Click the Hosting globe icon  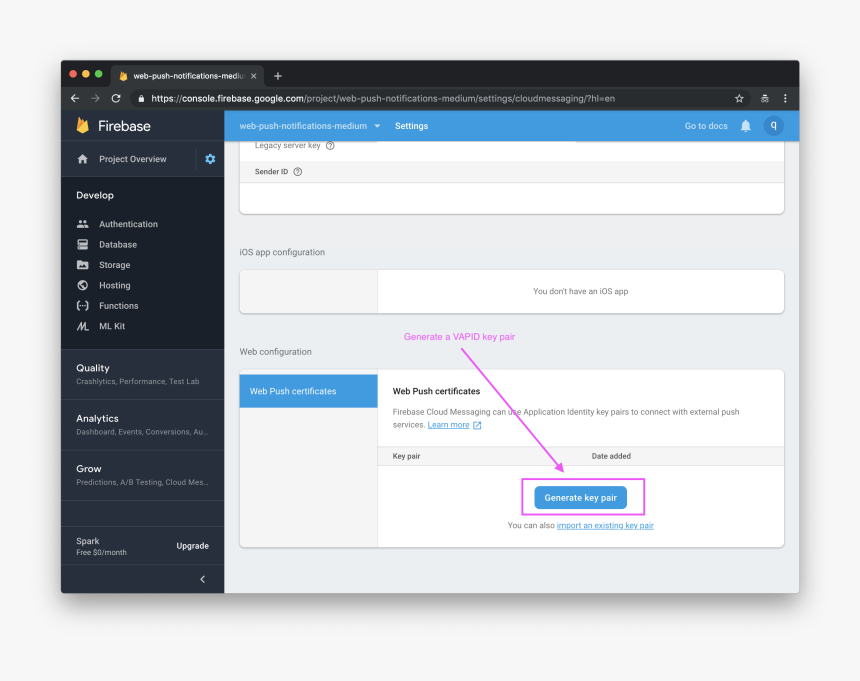[x=83, y=285]
